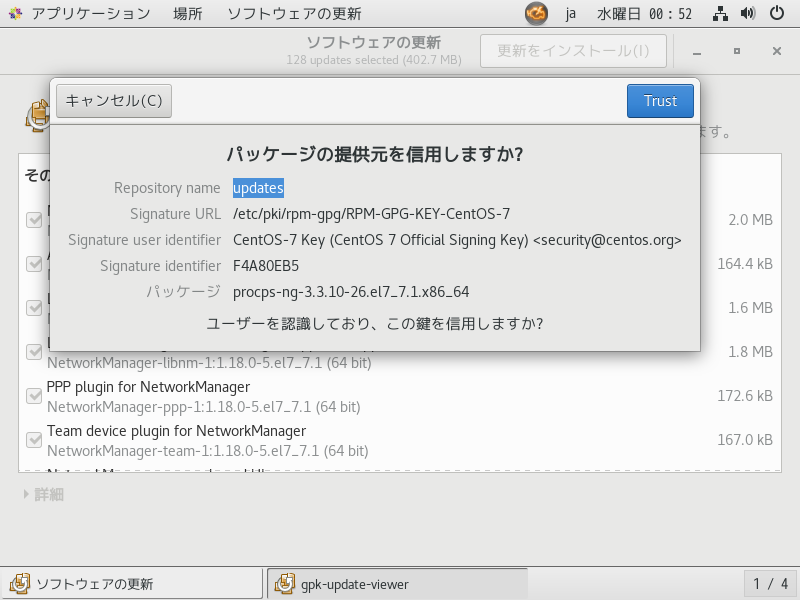The width and height of the screenshot is (800, 600).
Task: Open the power menu icon
Action: point(777,13)
